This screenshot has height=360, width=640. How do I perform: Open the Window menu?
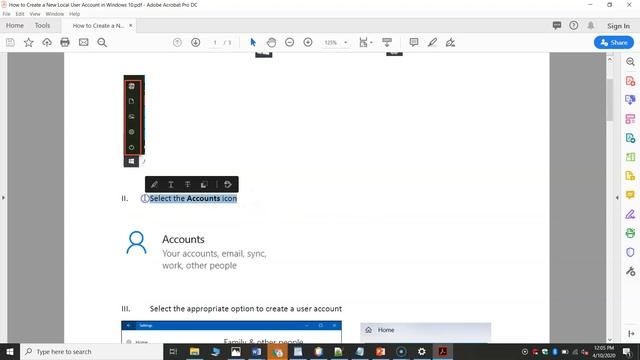pyautogui.click(x=55, y=14)
